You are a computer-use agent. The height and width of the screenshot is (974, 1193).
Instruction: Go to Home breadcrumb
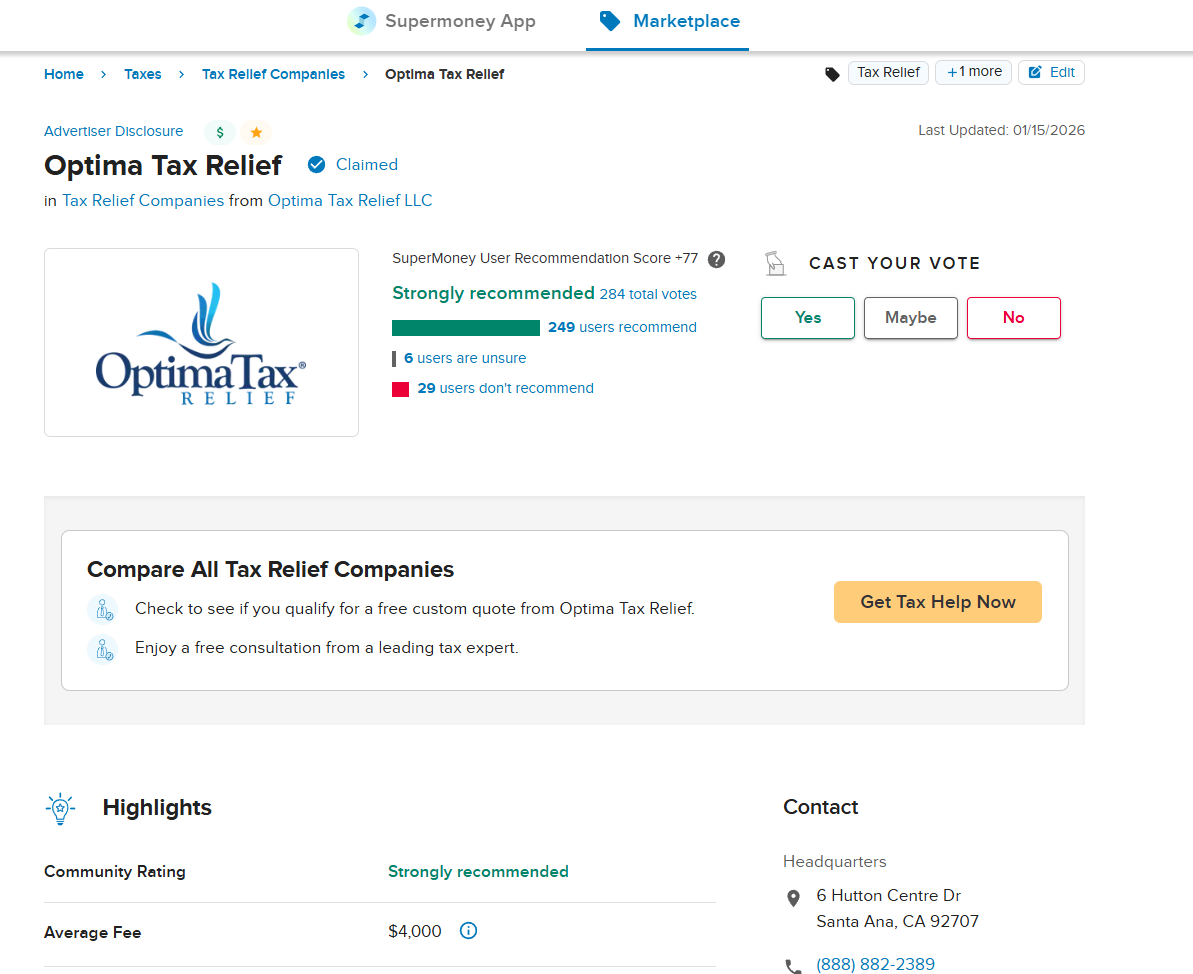click(x=64, y=74)
